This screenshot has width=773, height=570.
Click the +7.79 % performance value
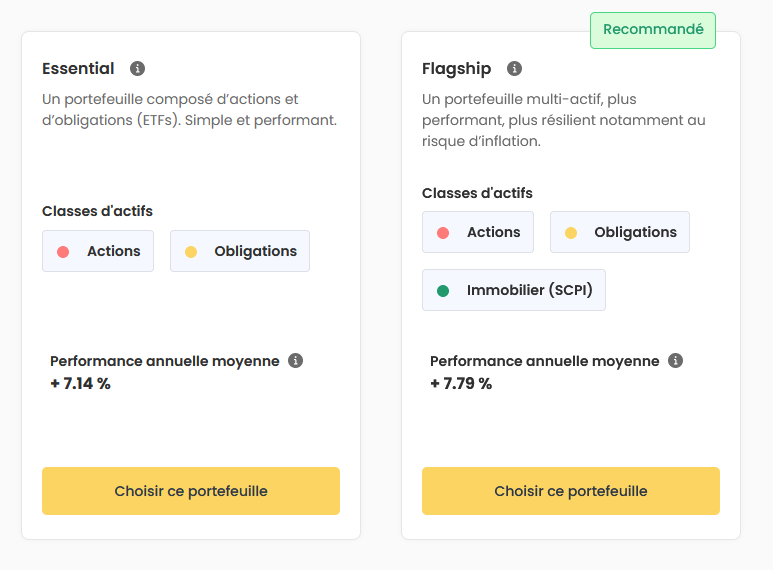point(461,384)
